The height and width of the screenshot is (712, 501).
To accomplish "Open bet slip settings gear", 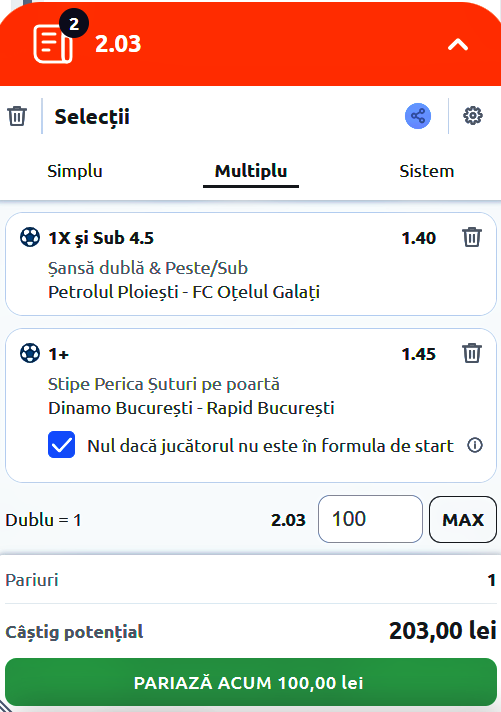I will pos(473,115).
